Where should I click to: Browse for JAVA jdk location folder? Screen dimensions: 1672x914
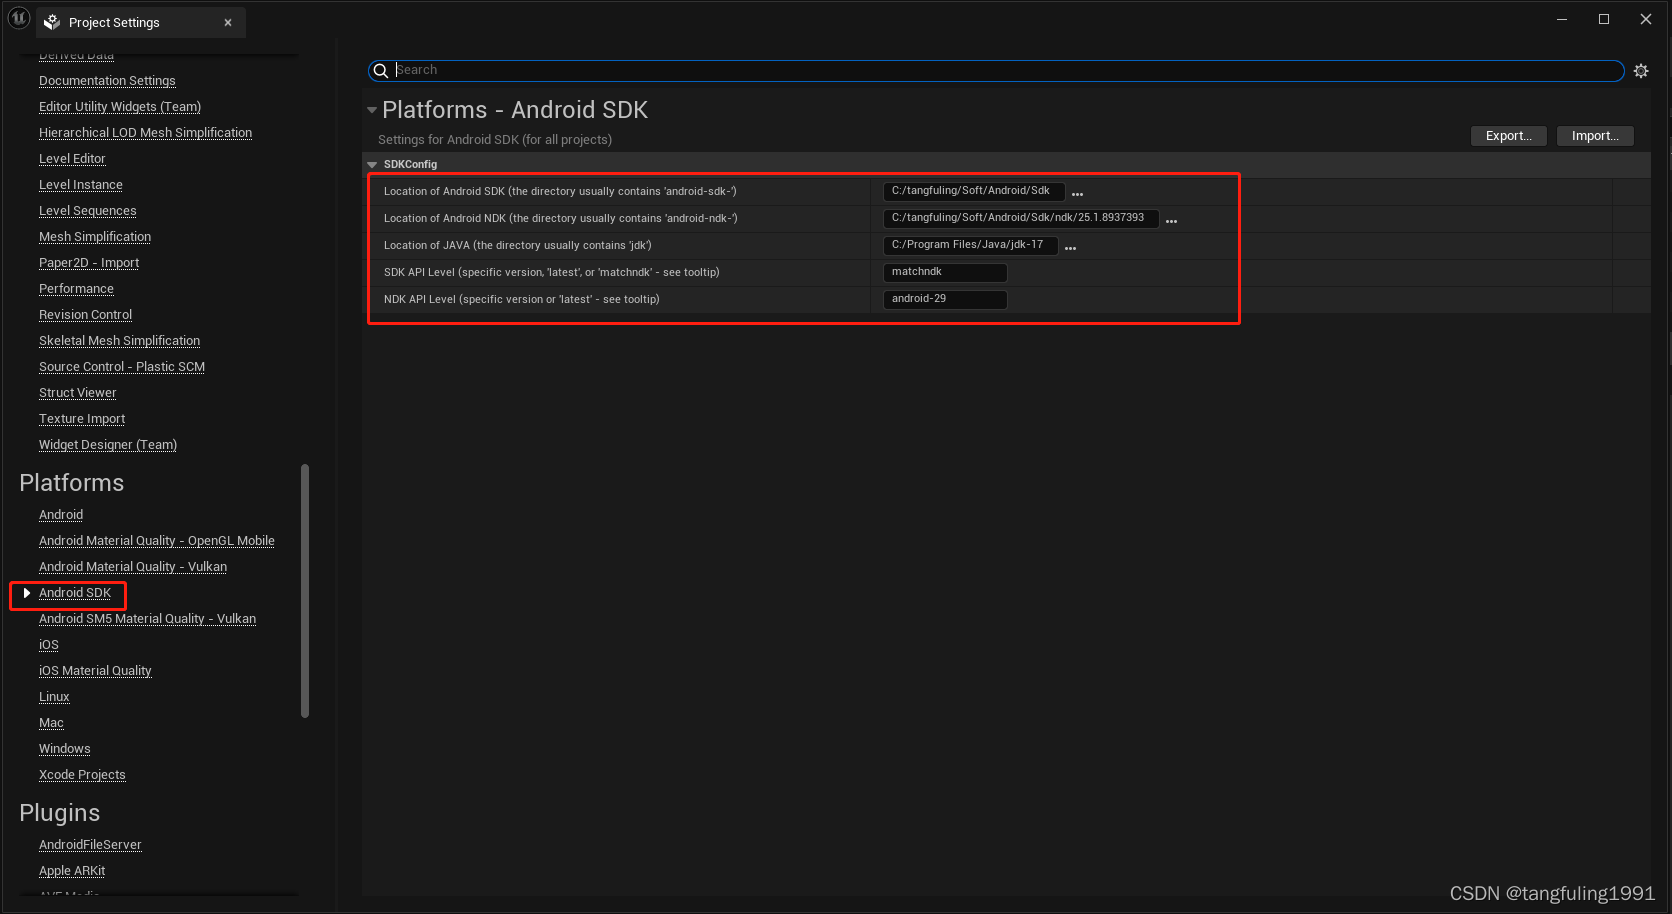coord(1070,248)
